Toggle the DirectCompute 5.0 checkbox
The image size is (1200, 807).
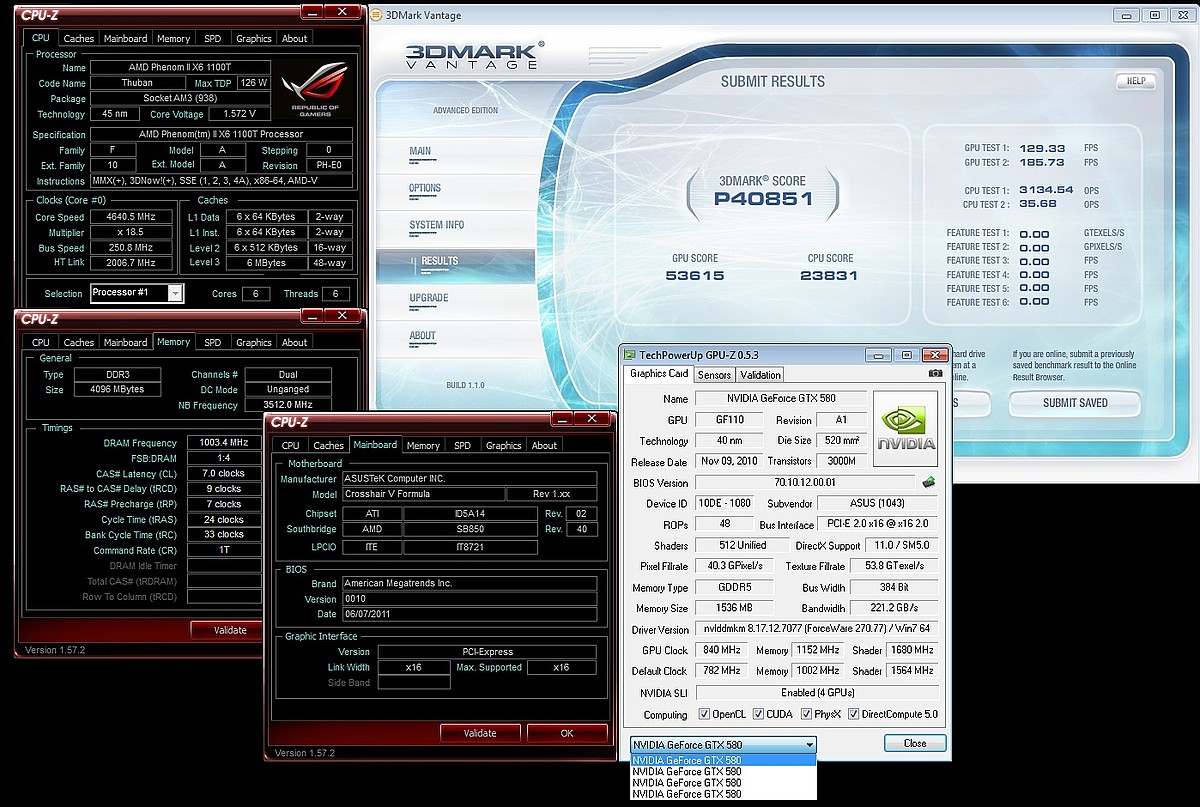pos(854,714)
